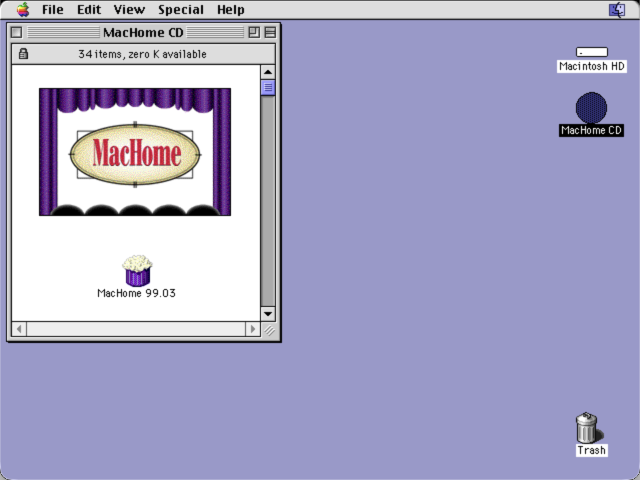Click the 'Macintosh HD' desktop label
The image size is (640, 480).
click(591, 66)
